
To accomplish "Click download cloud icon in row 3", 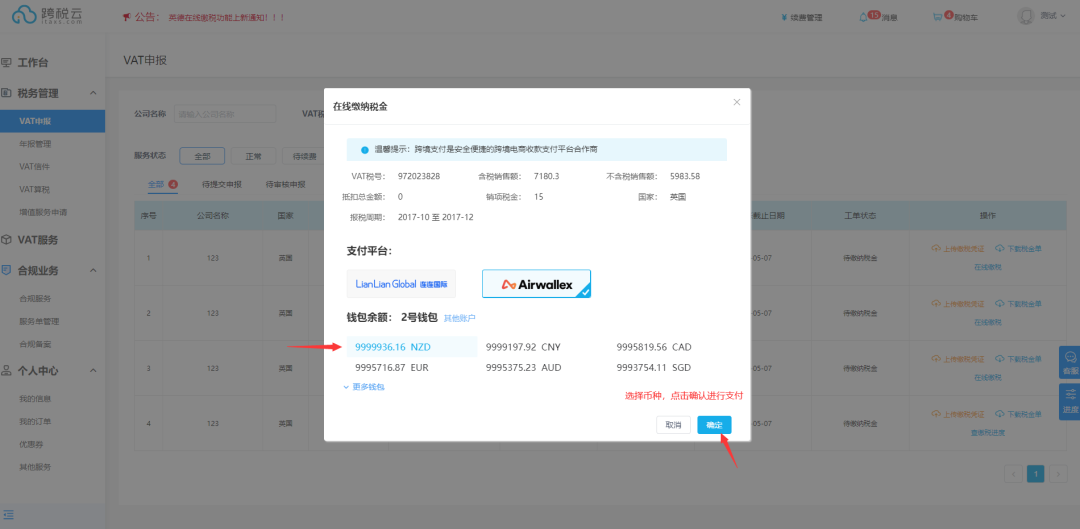I will coord(999,359).
